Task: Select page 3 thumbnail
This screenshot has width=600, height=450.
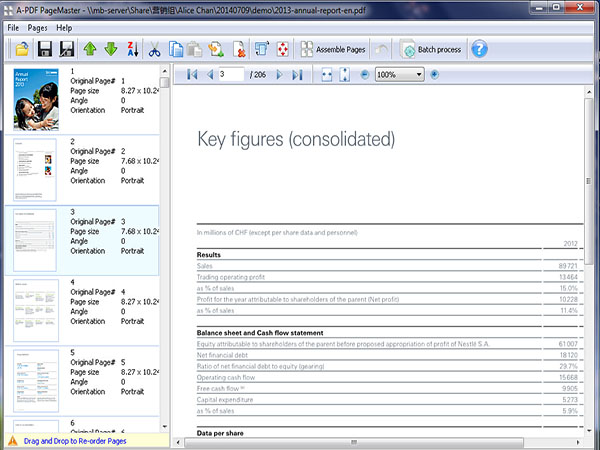Action: click(x=35, y=240)
